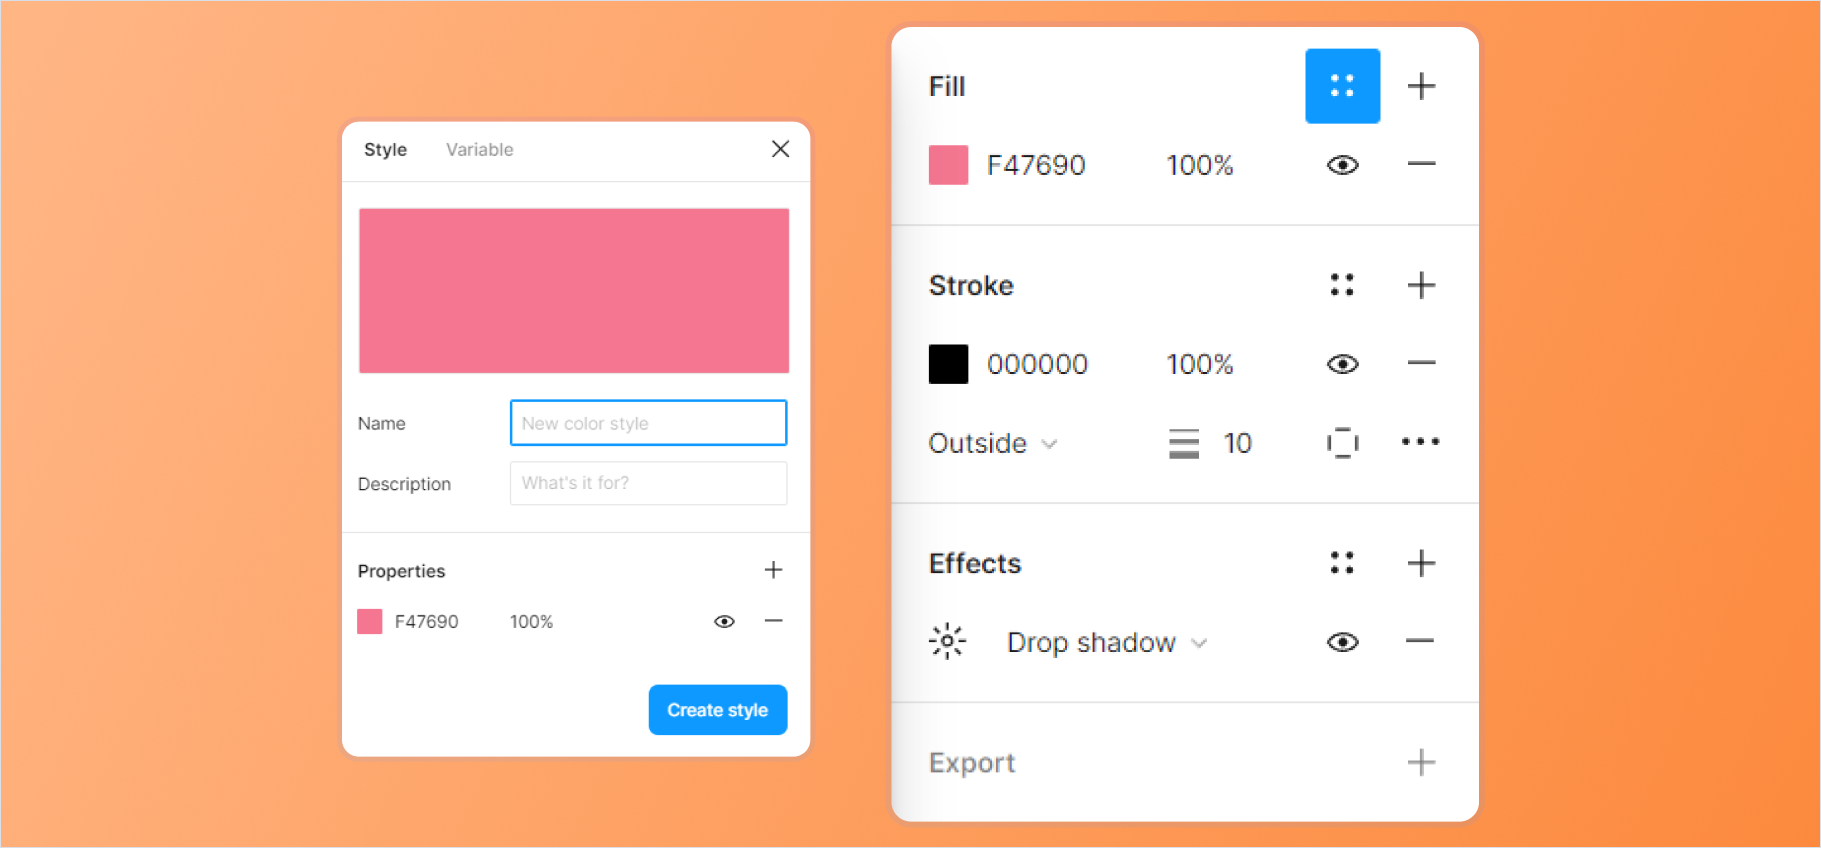Open the Variable tab in style dialog

(479, 149)
